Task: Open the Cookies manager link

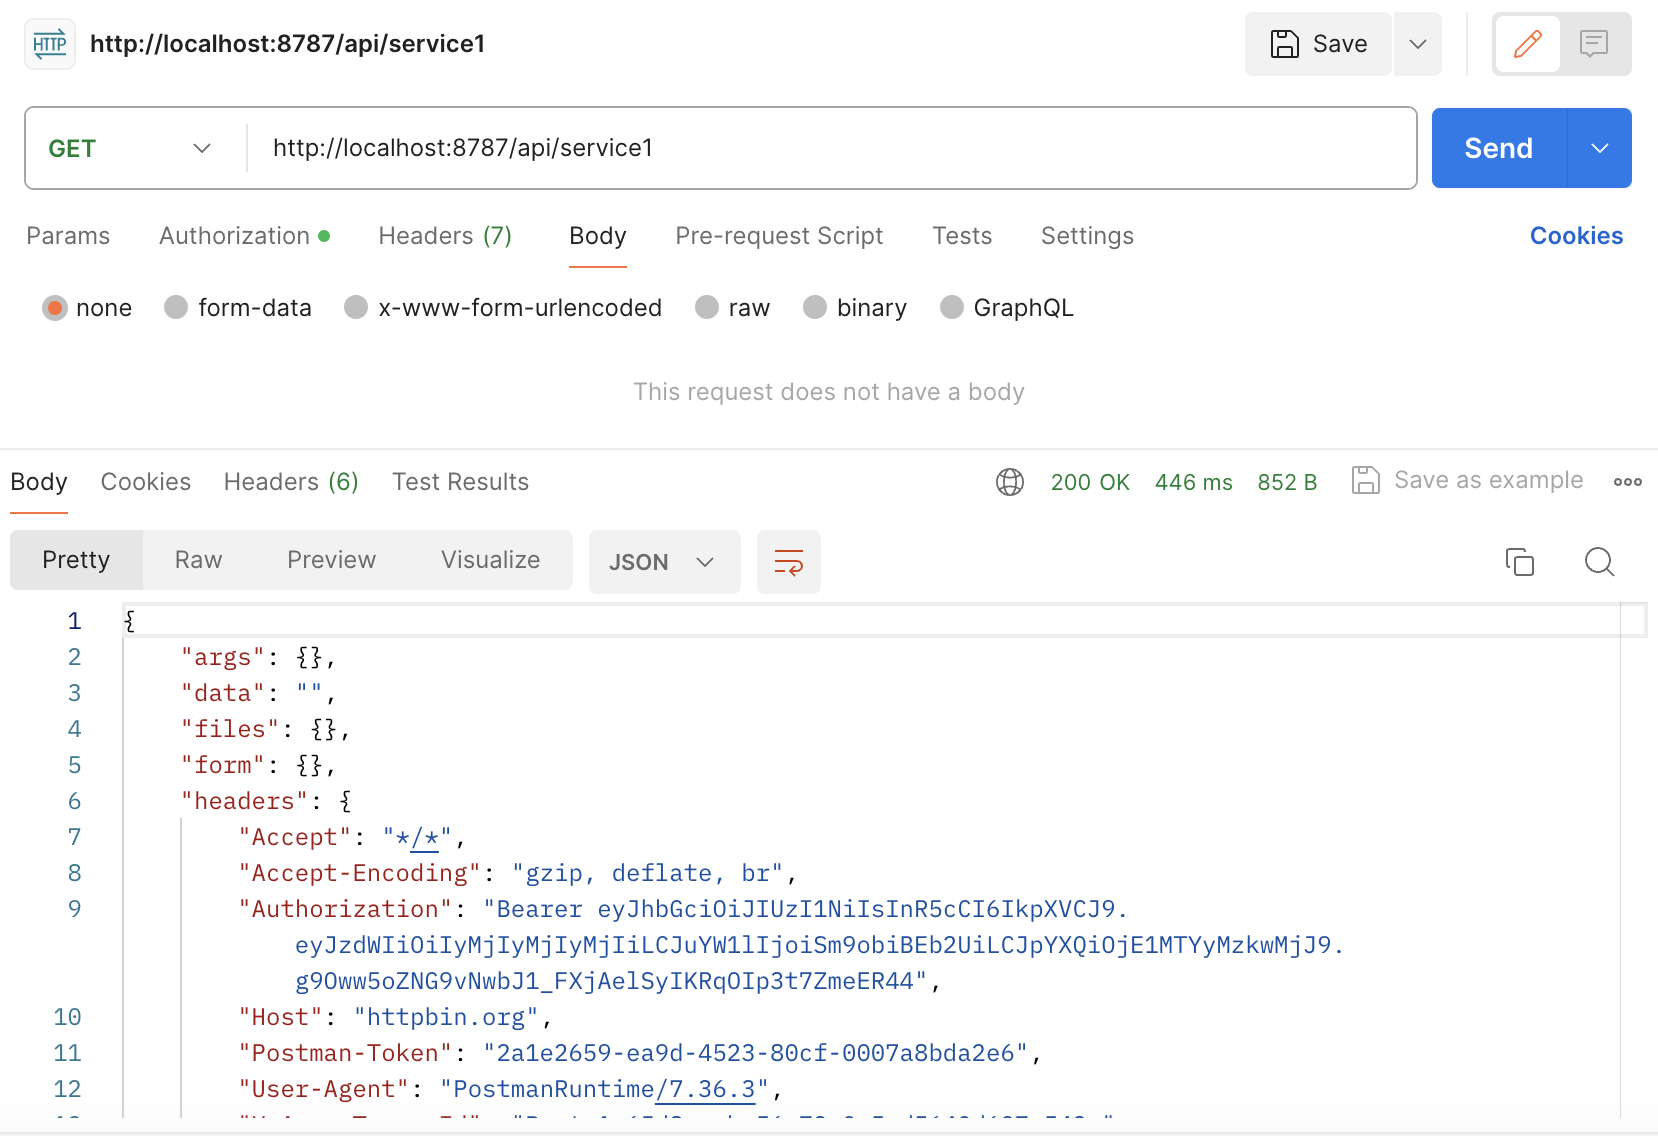Action: [1575, 236]
